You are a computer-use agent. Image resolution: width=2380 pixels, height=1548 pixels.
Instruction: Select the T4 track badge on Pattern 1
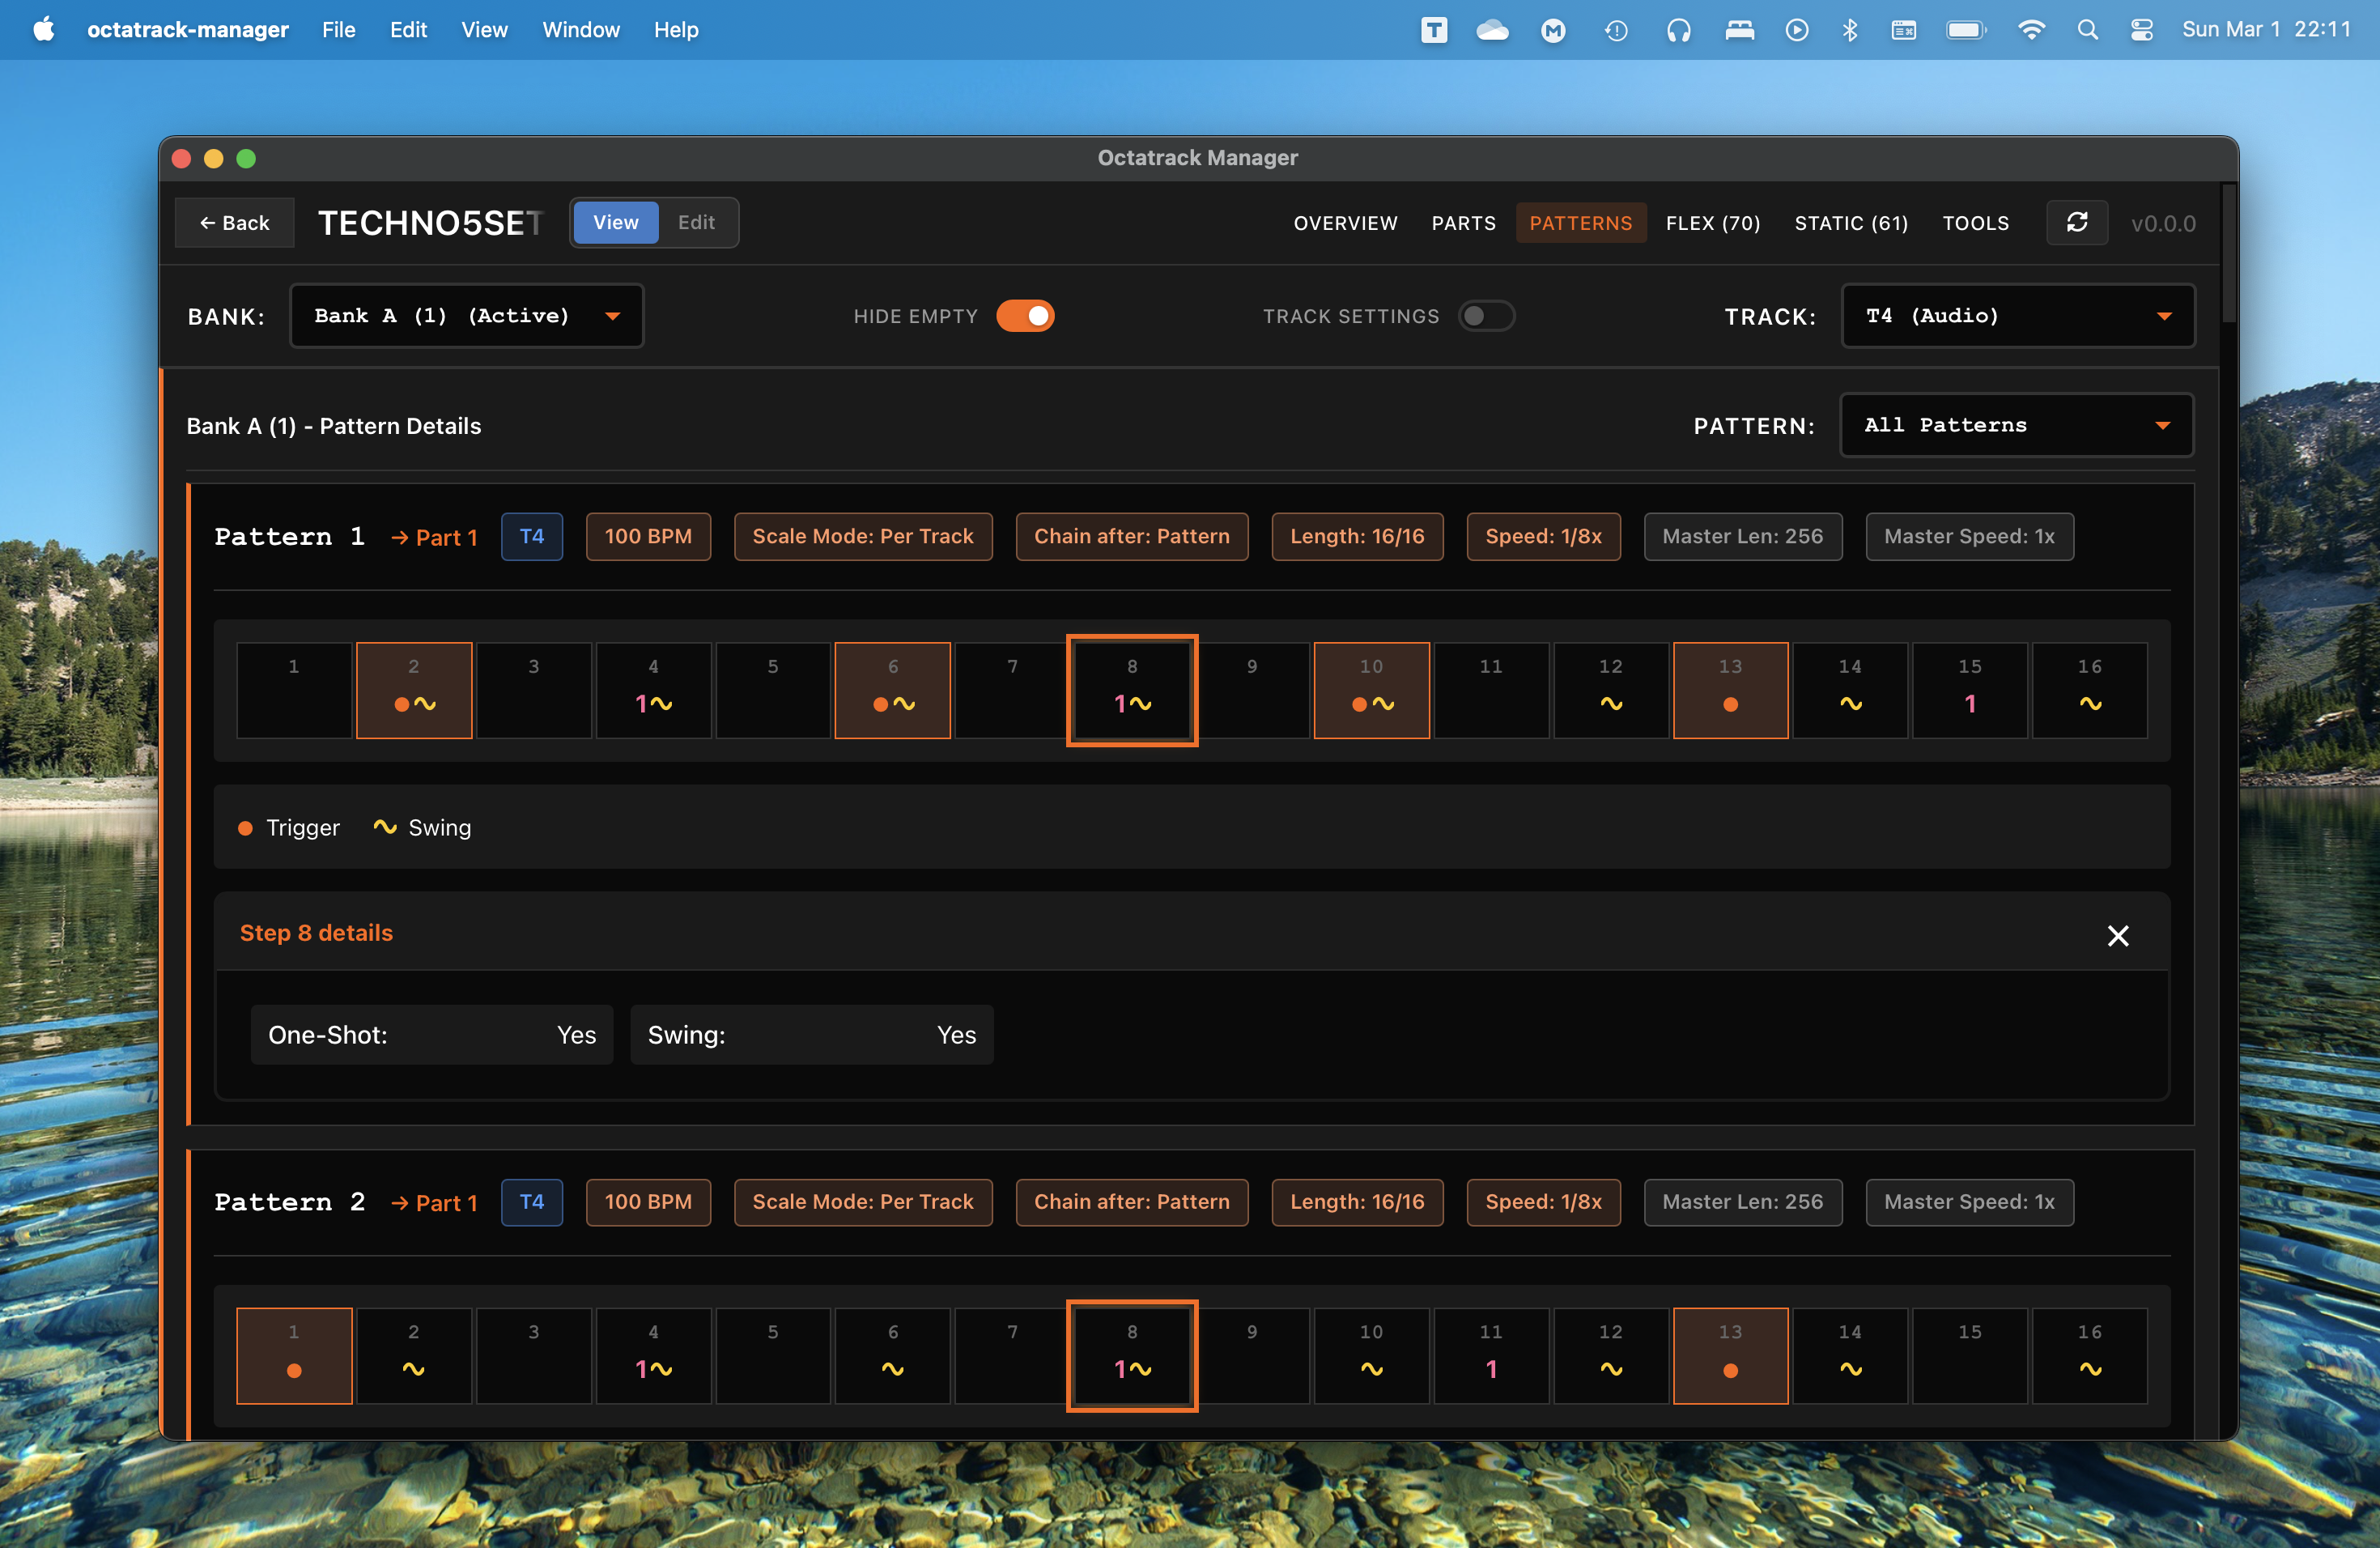coord(532,537)
